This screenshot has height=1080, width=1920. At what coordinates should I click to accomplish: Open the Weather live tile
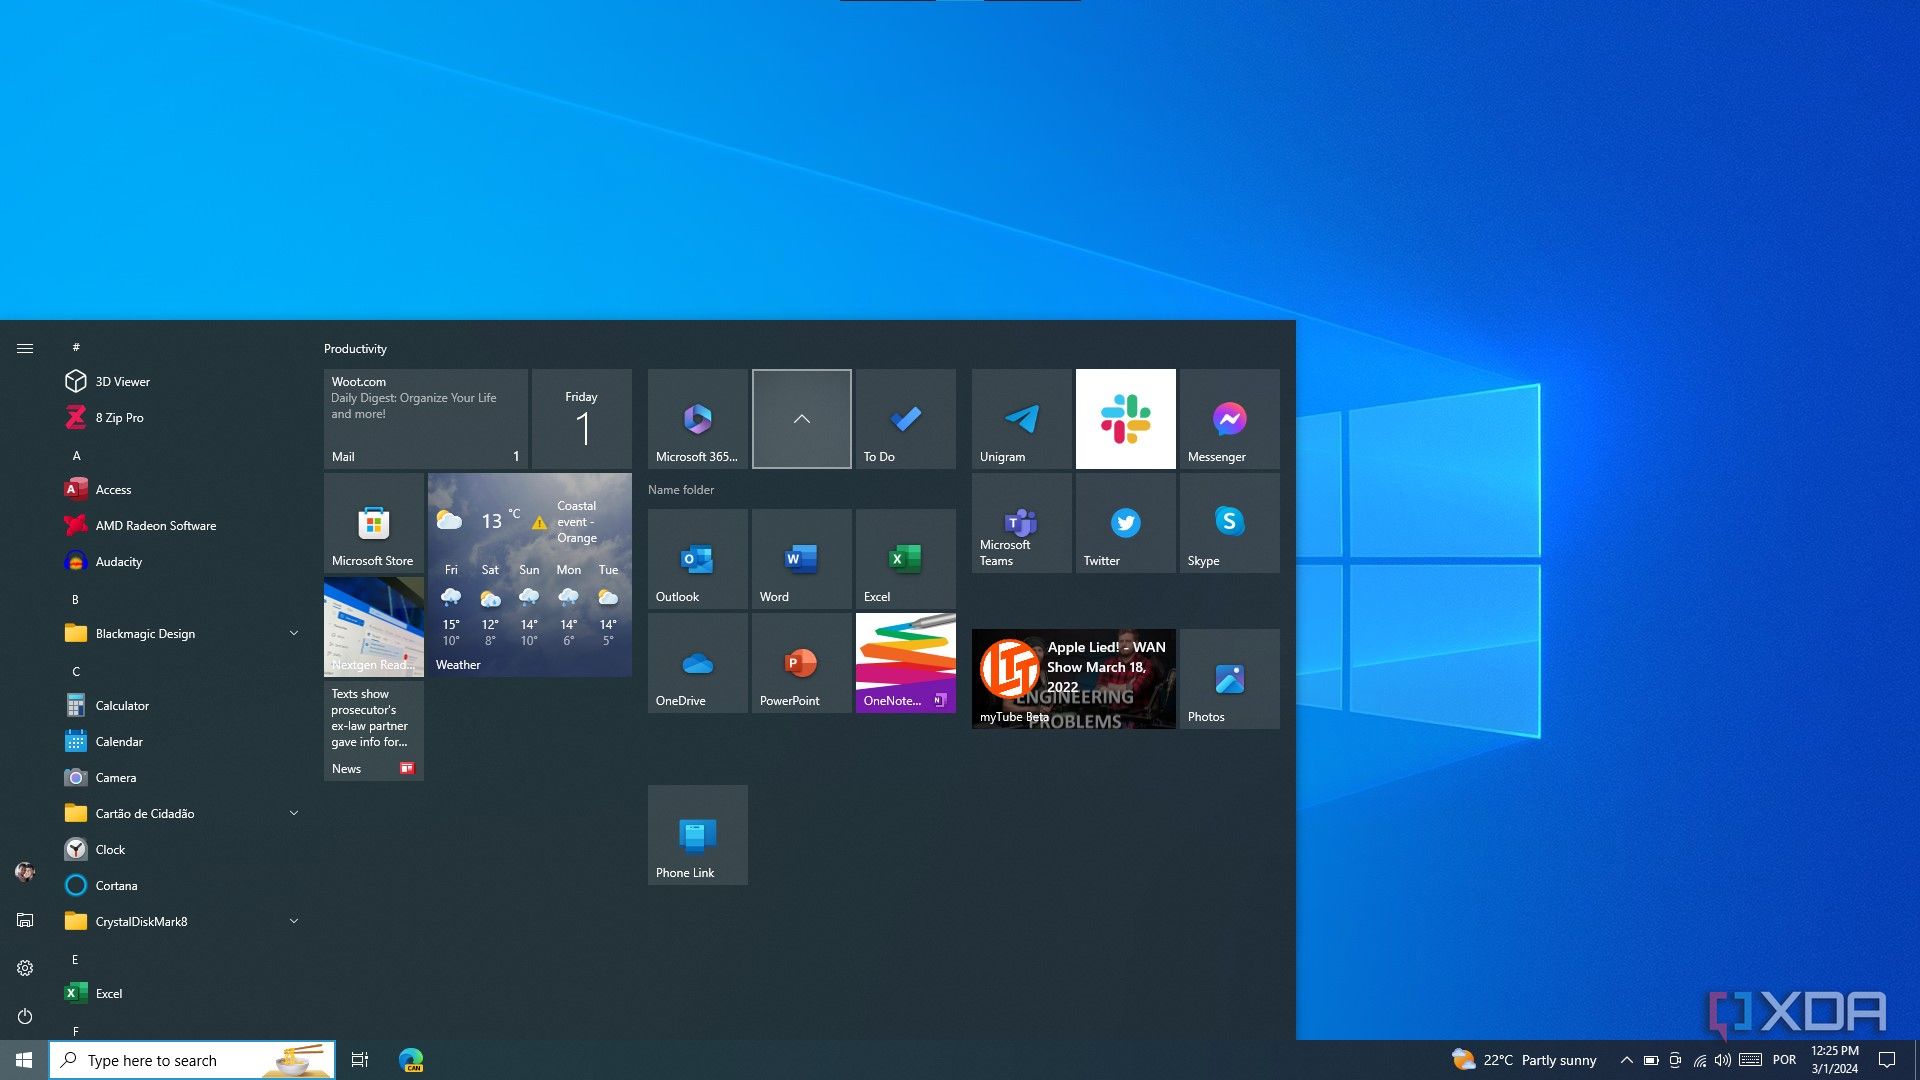click(x=530, y=575)
